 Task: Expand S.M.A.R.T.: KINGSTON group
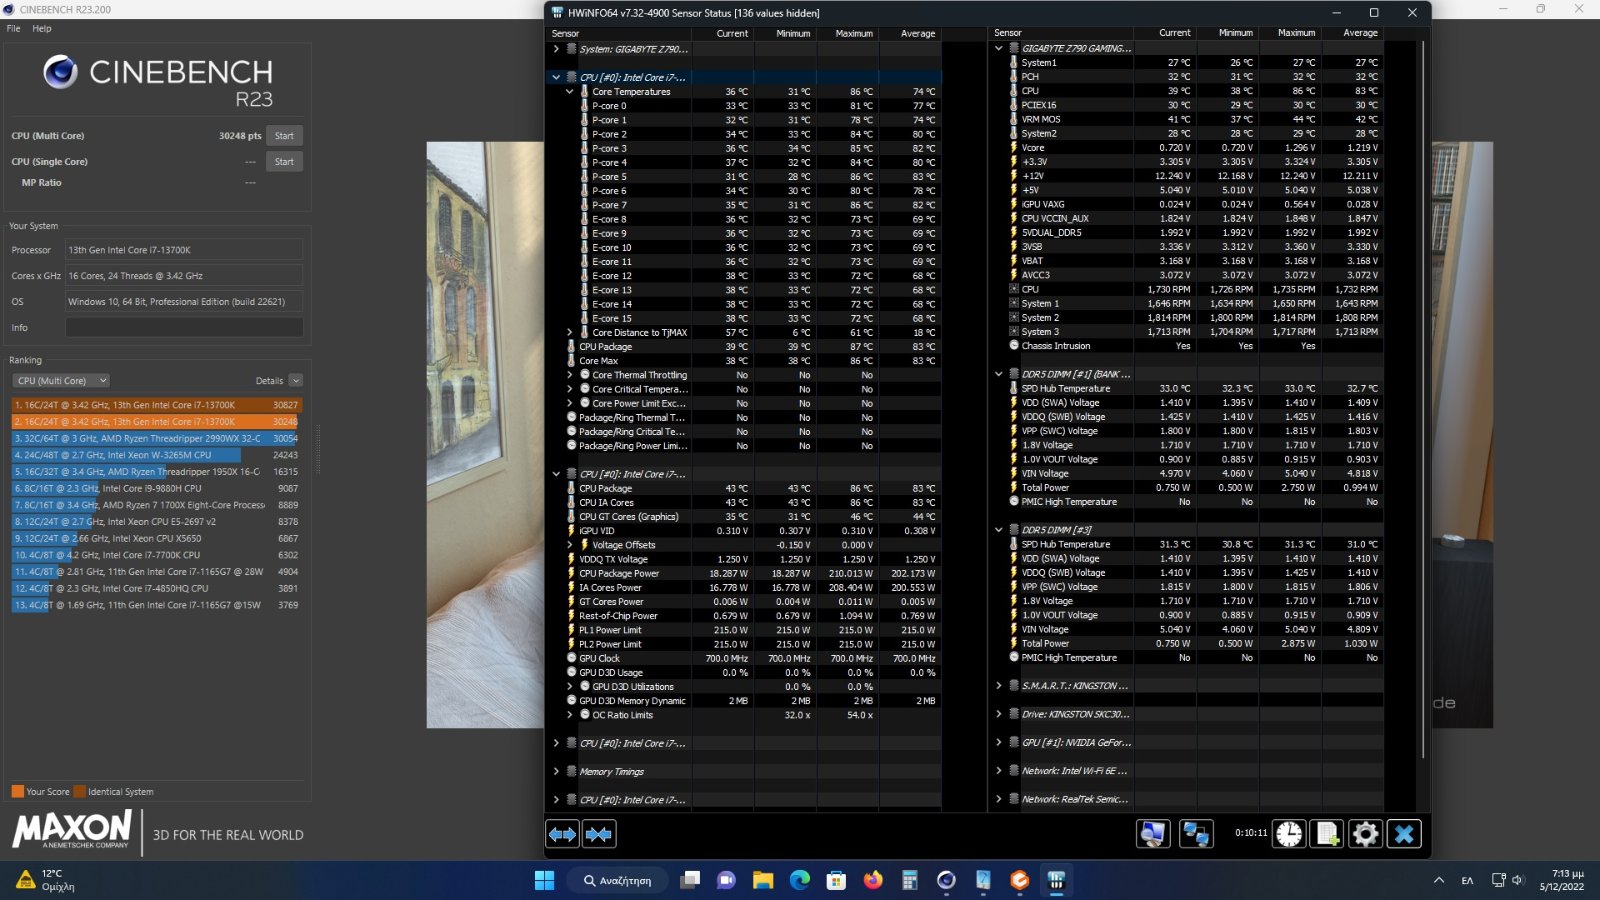tap(998, 685)
